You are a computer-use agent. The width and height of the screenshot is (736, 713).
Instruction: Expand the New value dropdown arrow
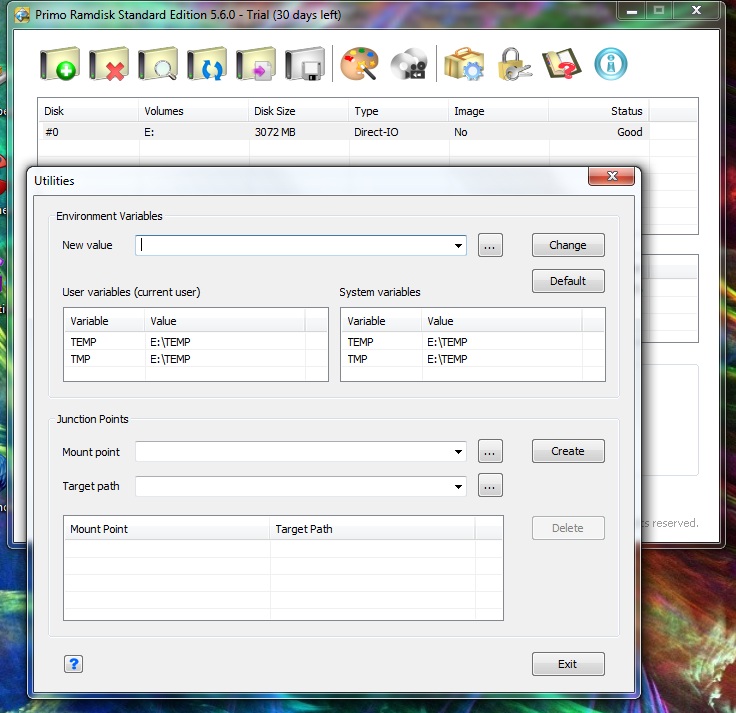[x=458, y=245]
